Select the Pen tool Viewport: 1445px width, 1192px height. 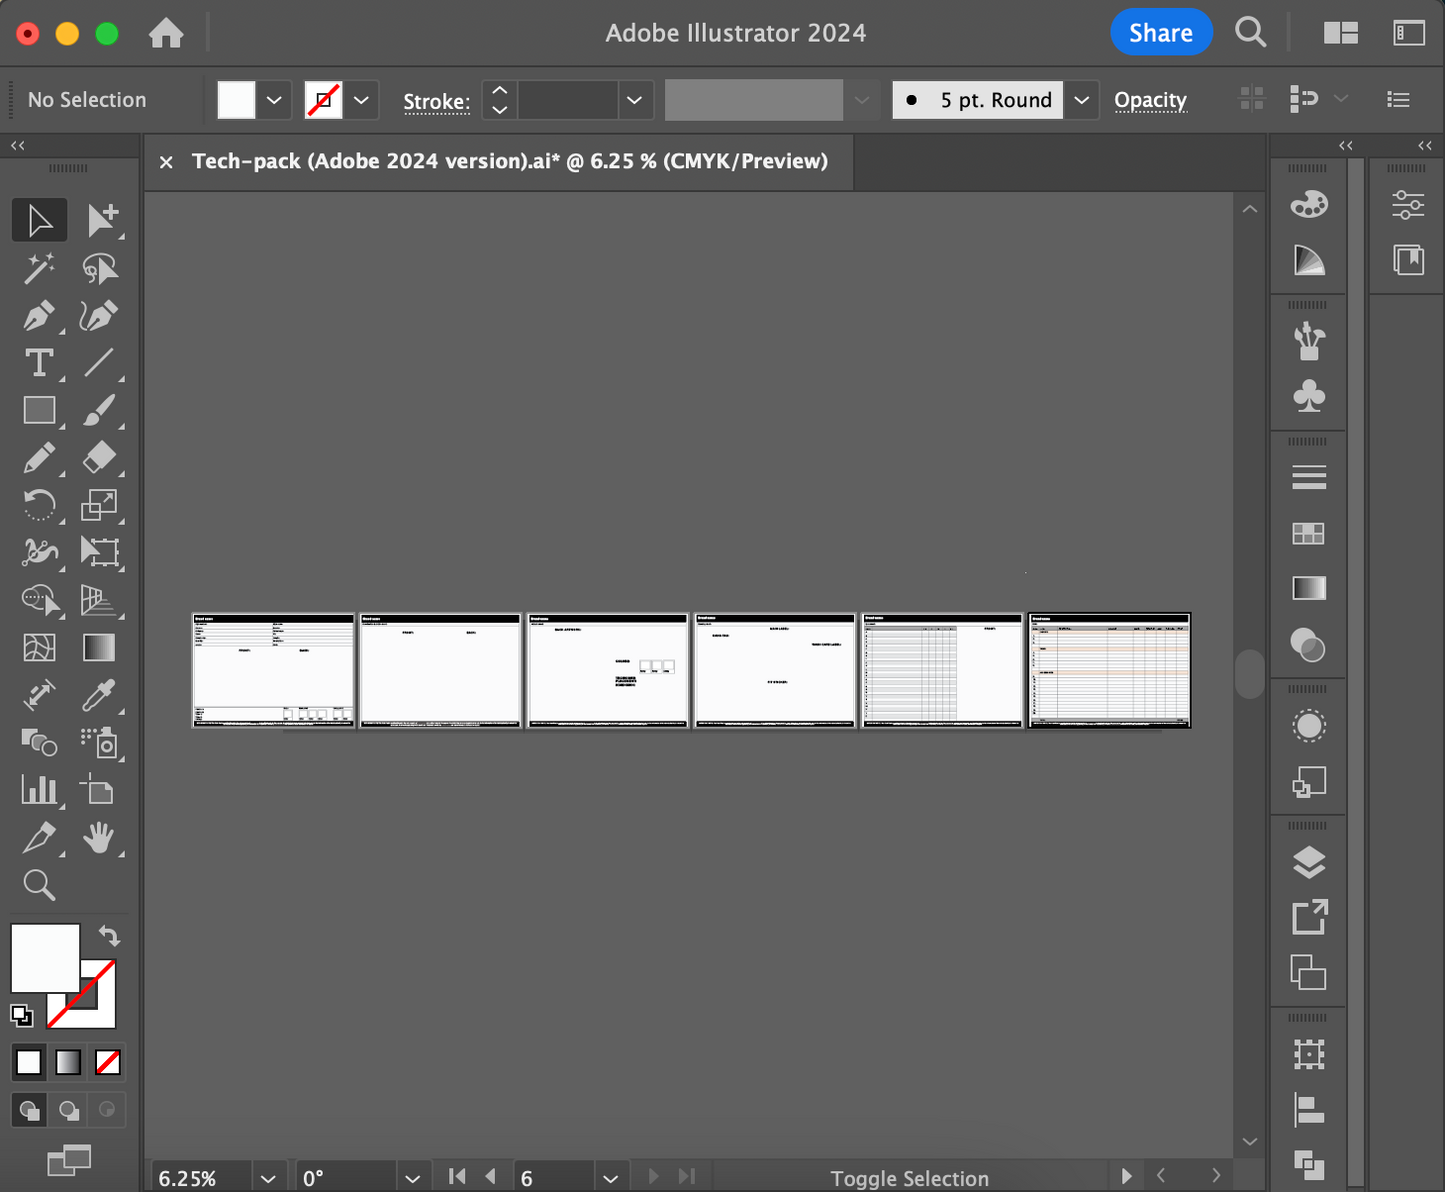click(38, 316)
